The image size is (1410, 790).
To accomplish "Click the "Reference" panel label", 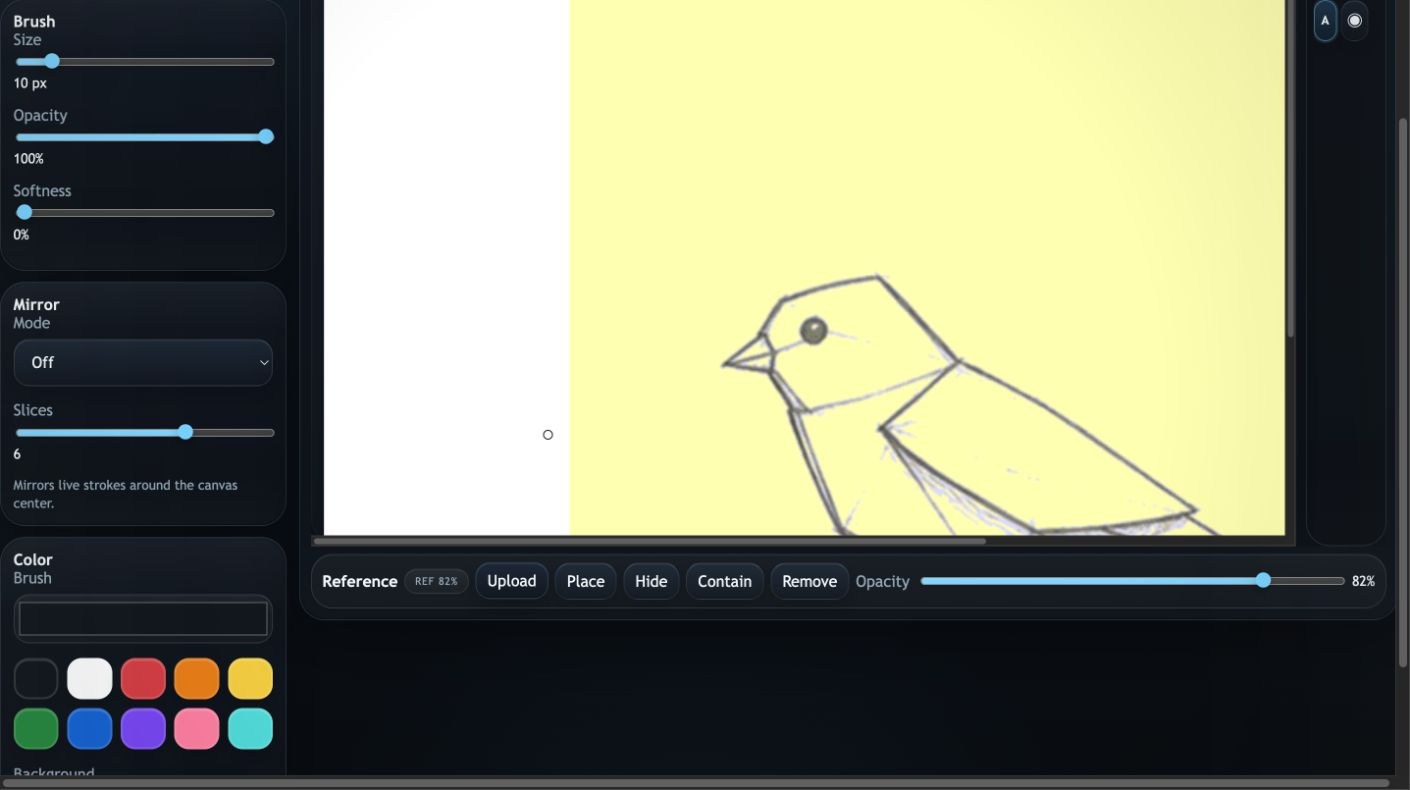I will point(360,581).
